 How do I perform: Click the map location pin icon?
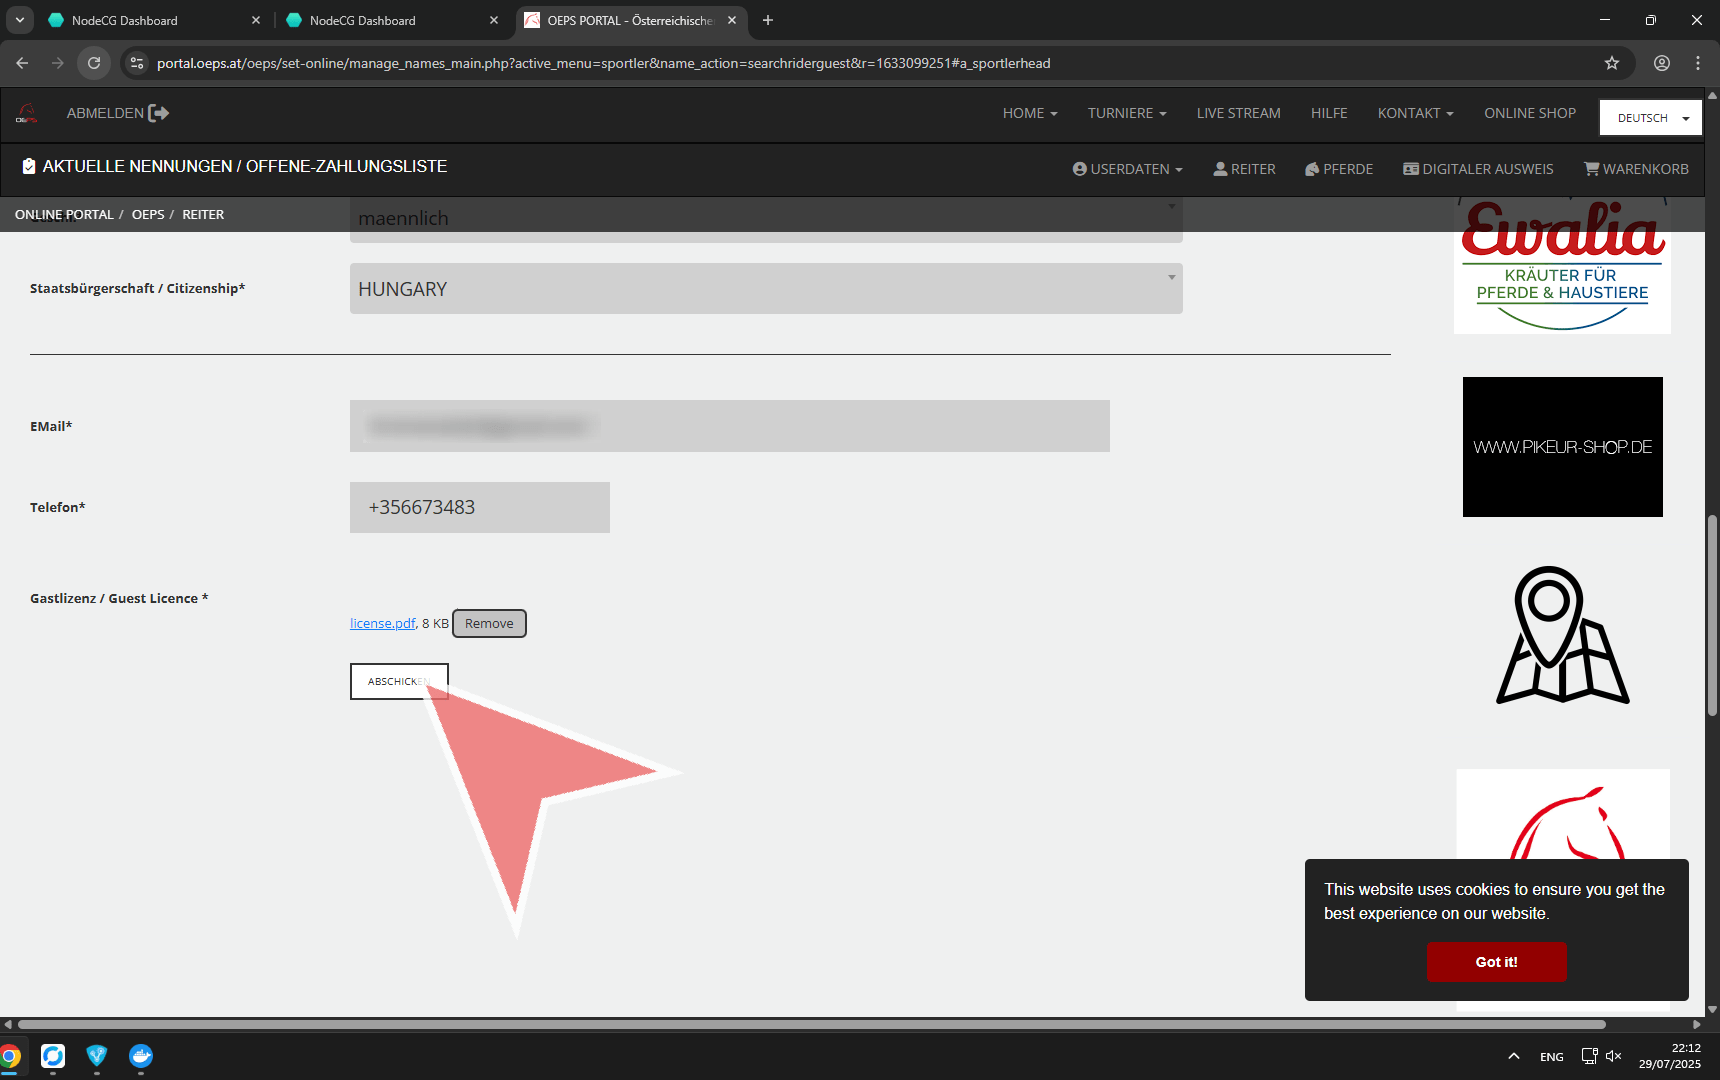coord(1562,636)
